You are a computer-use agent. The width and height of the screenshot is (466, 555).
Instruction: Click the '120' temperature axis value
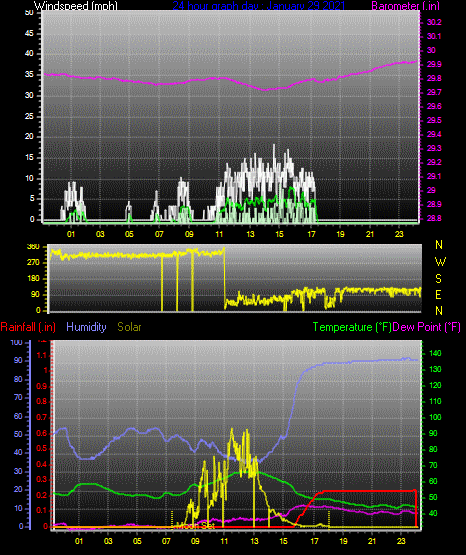click(x=435, y=385)
